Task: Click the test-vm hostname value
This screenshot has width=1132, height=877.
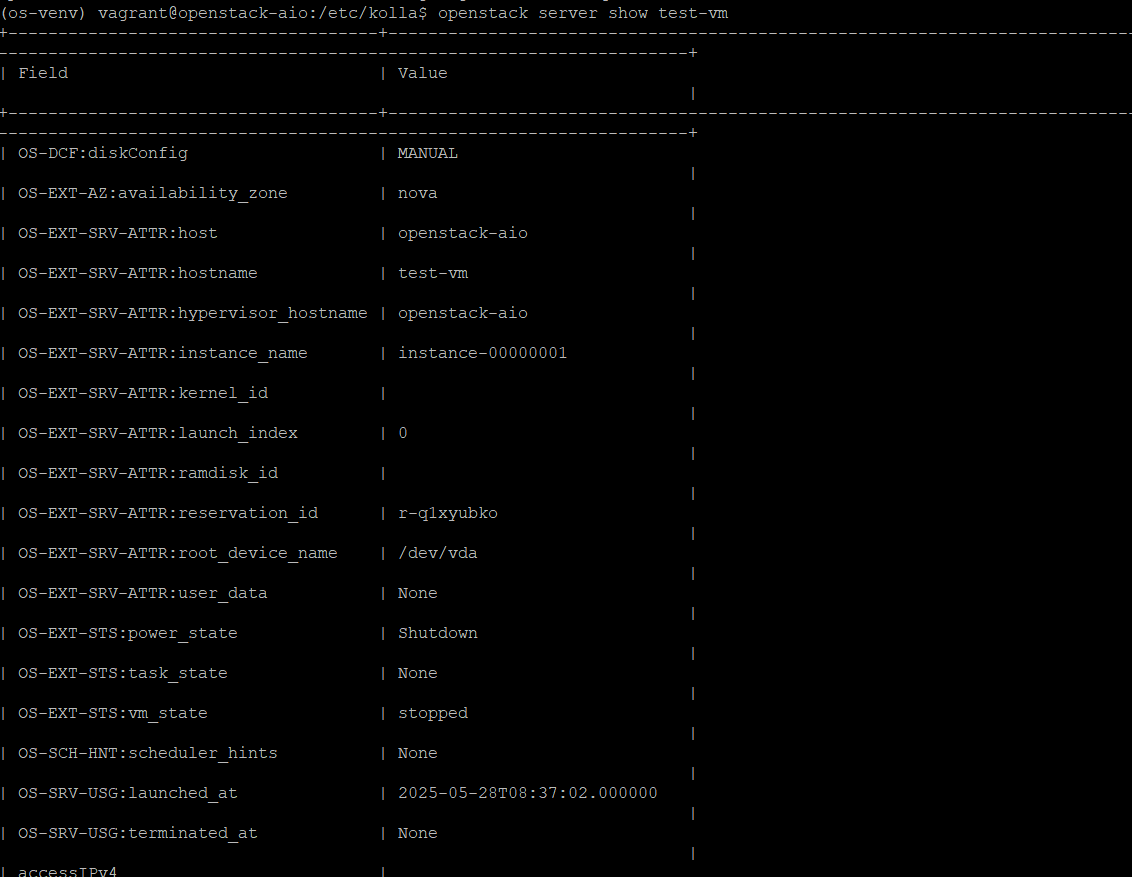Action: pos(433,273)
